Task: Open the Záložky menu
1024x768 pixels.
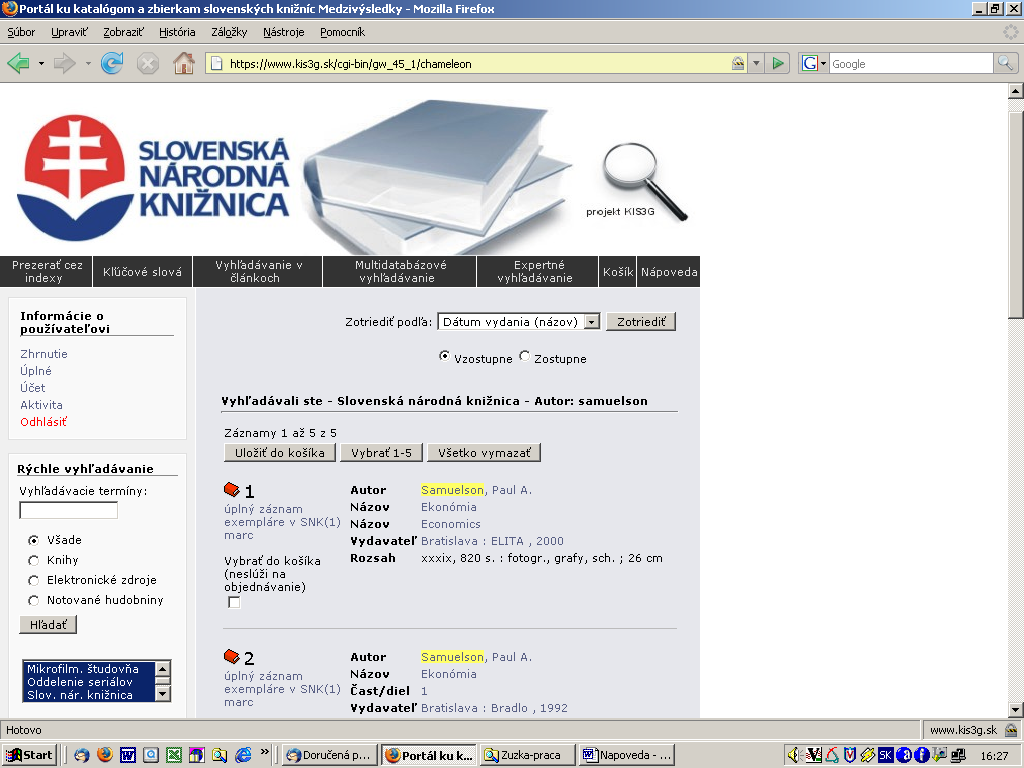Action: tap(229, 32)
